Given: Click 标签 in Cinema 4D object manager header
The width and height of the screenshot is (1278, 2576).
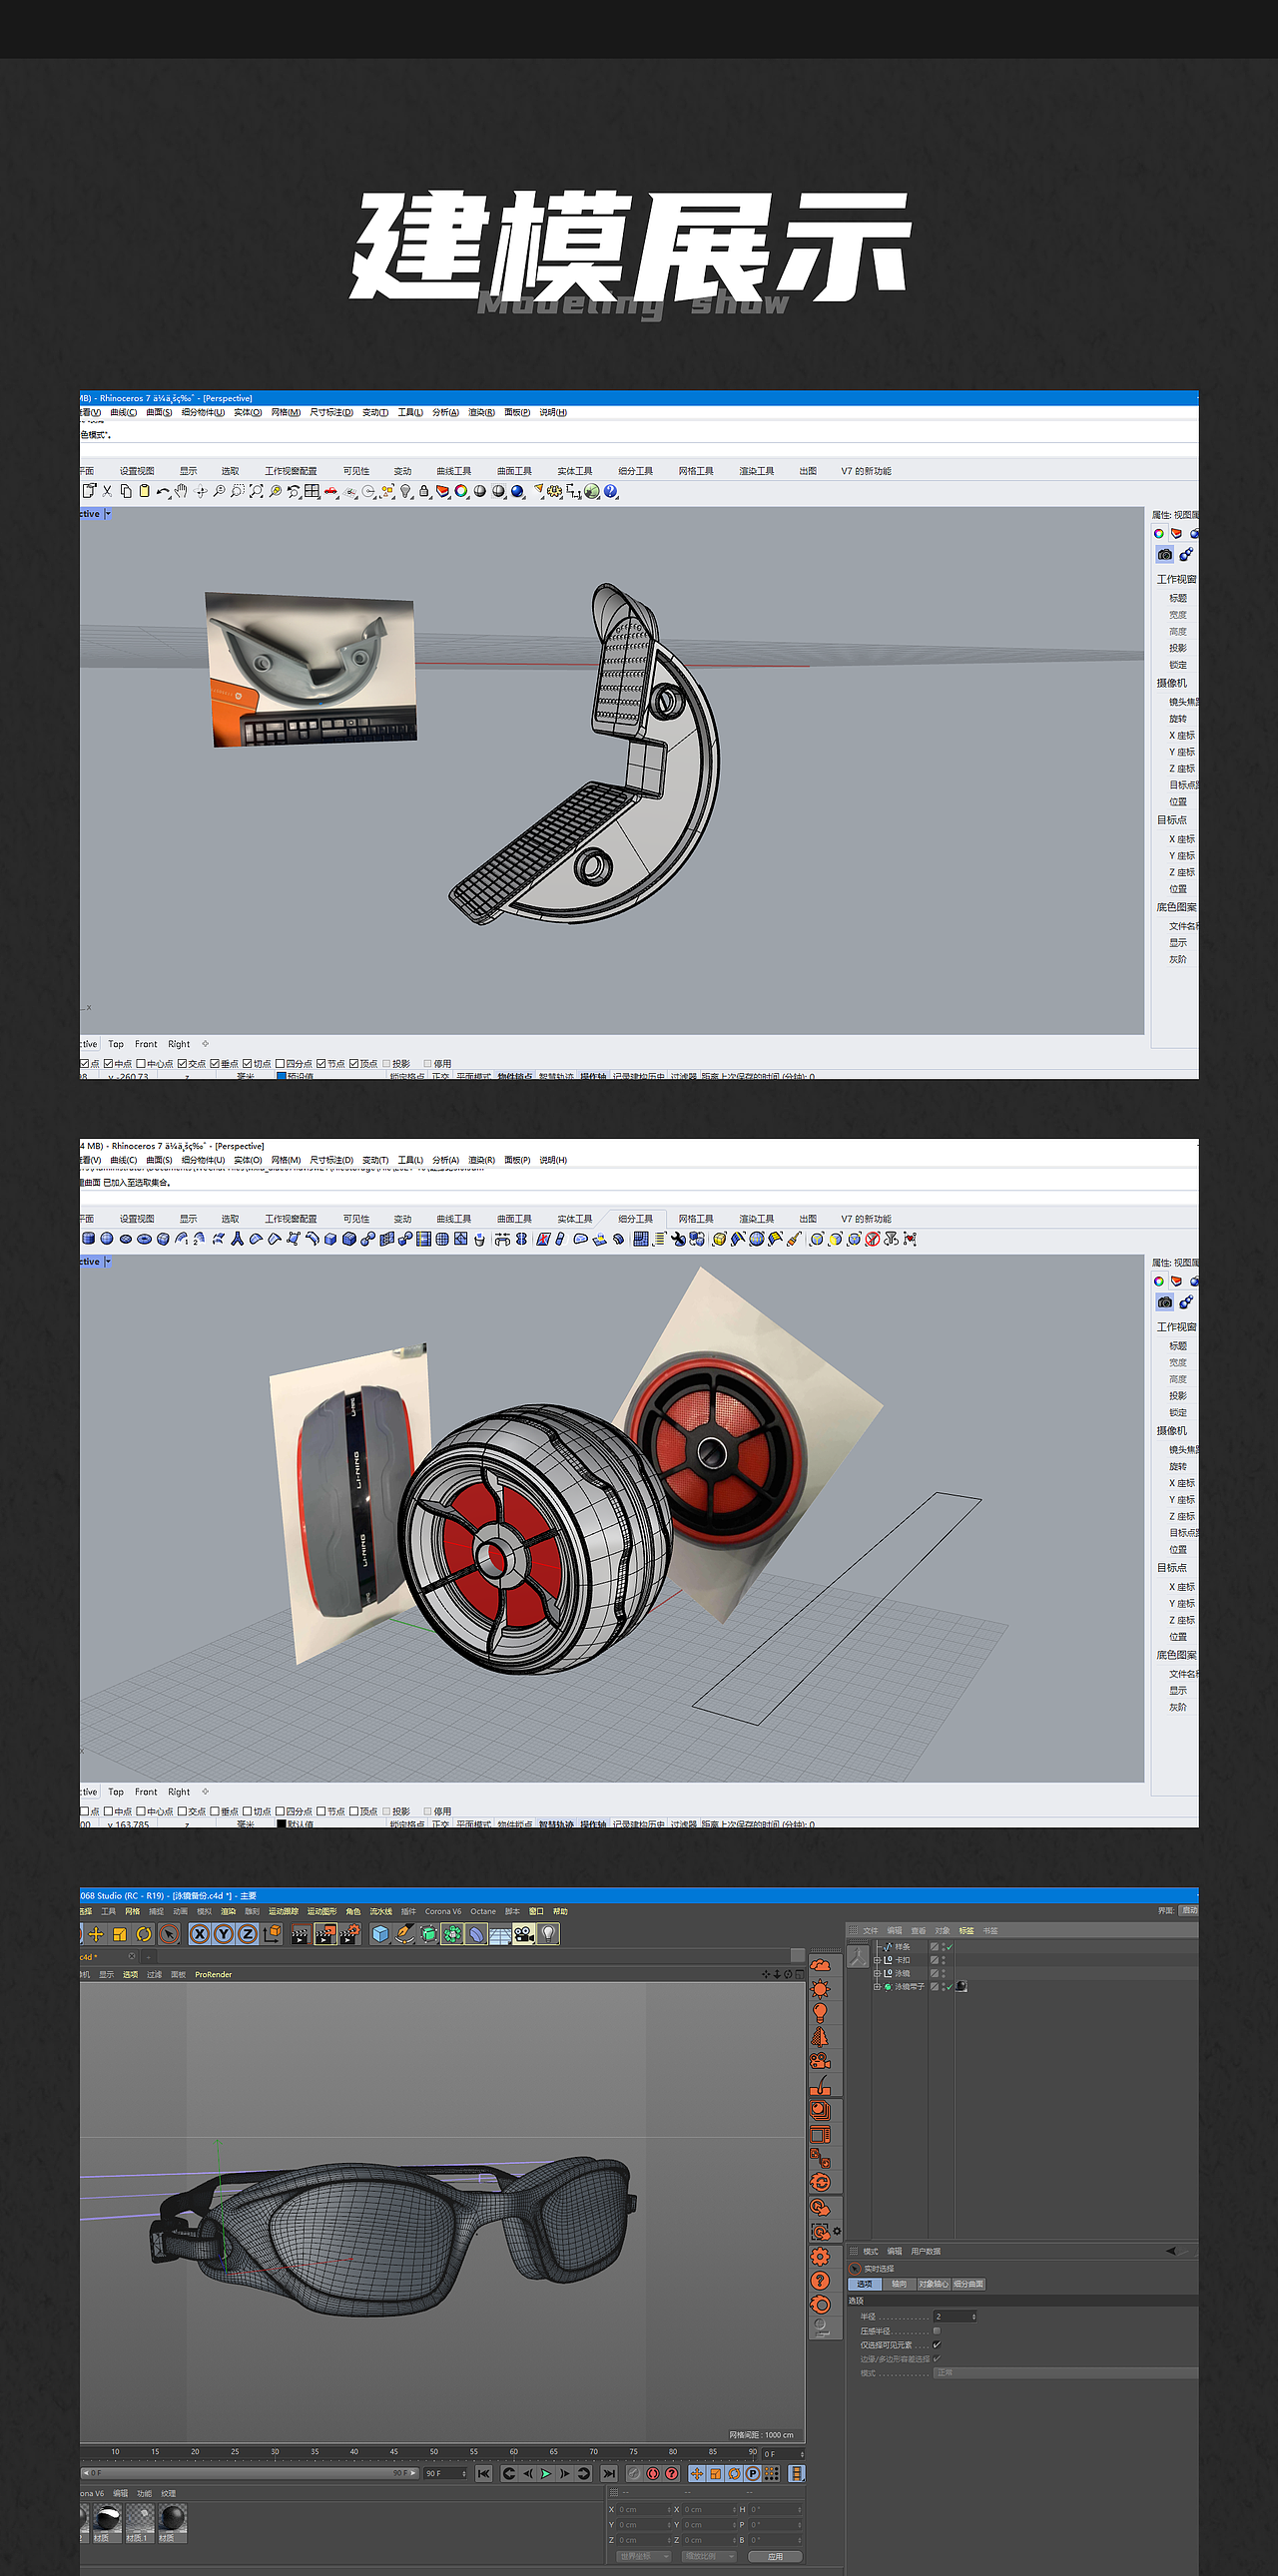Looking at the screenshot, I should click(966, 1930).
